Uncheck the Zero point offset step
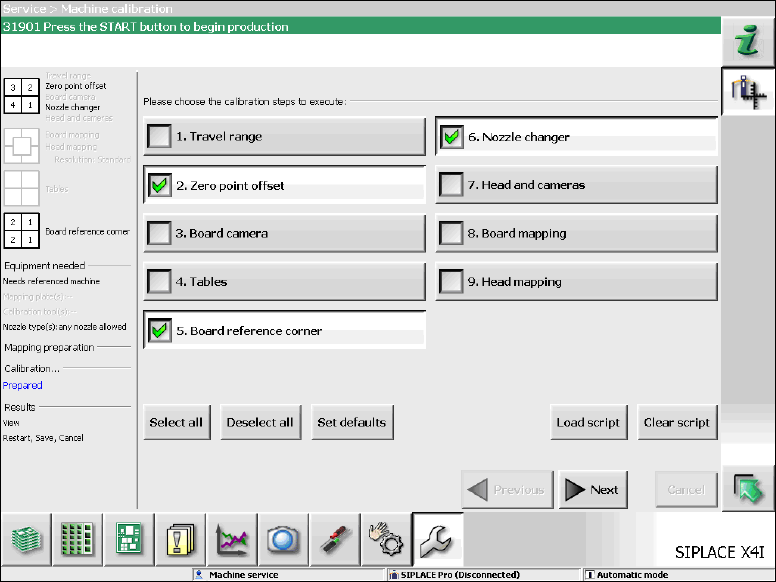This screenshot has height=582, width=776. pyautogui.click(x=159, y=186)
